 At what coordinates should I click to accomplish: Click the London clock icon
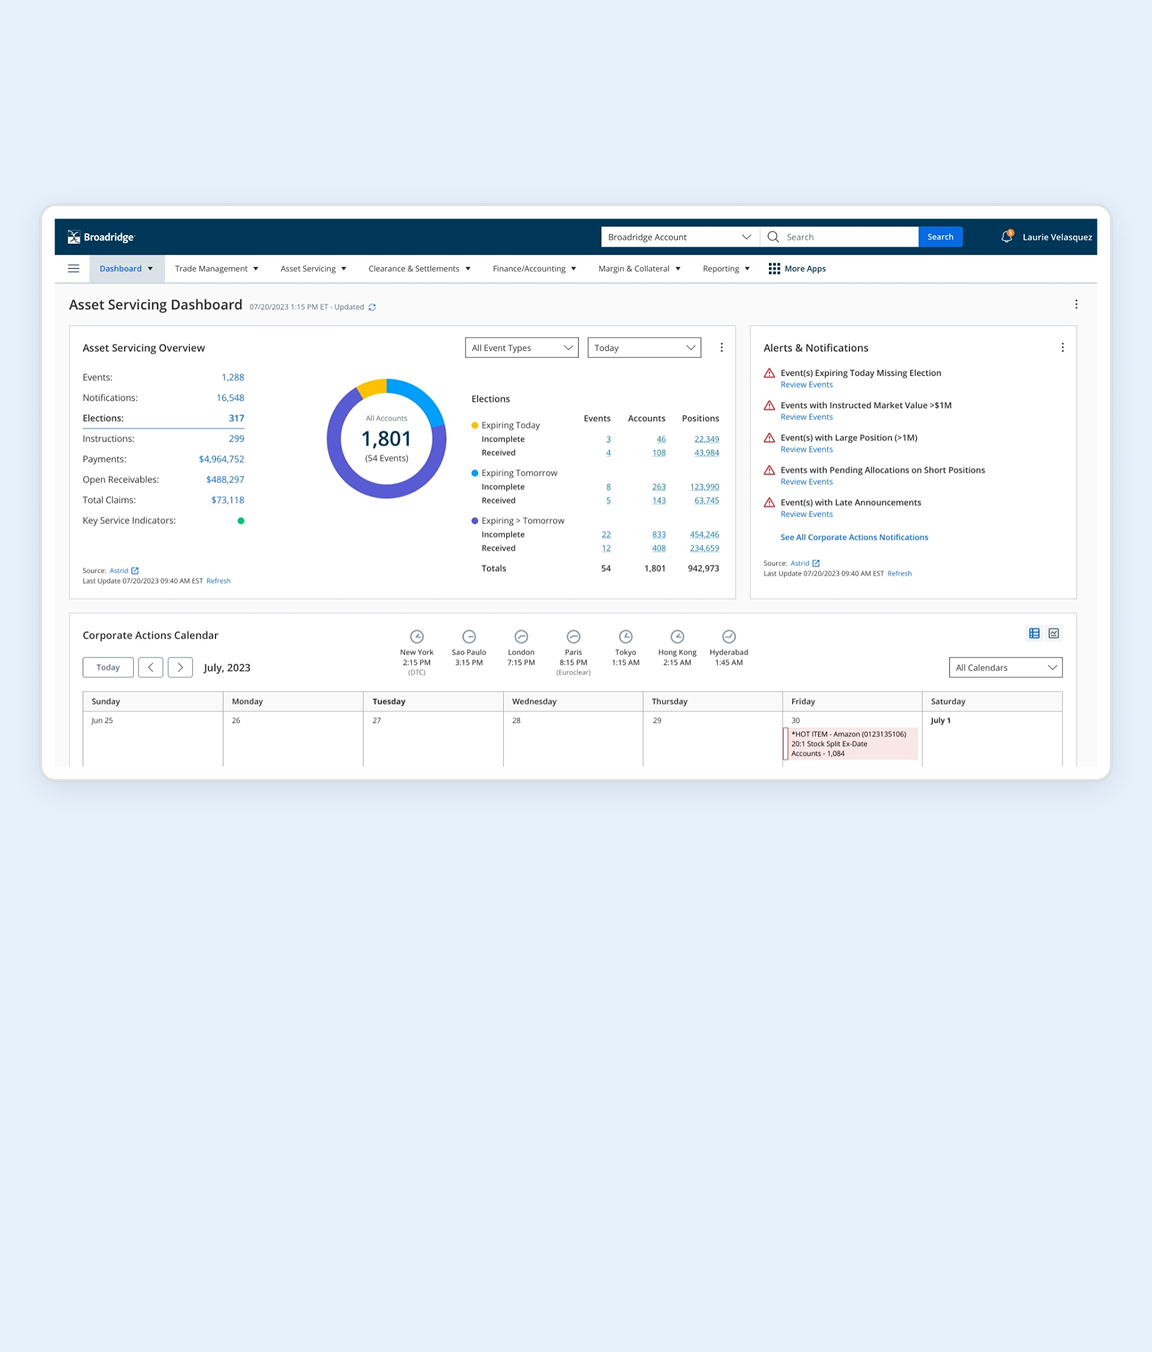pyautogui.click(x=521, y=637)
